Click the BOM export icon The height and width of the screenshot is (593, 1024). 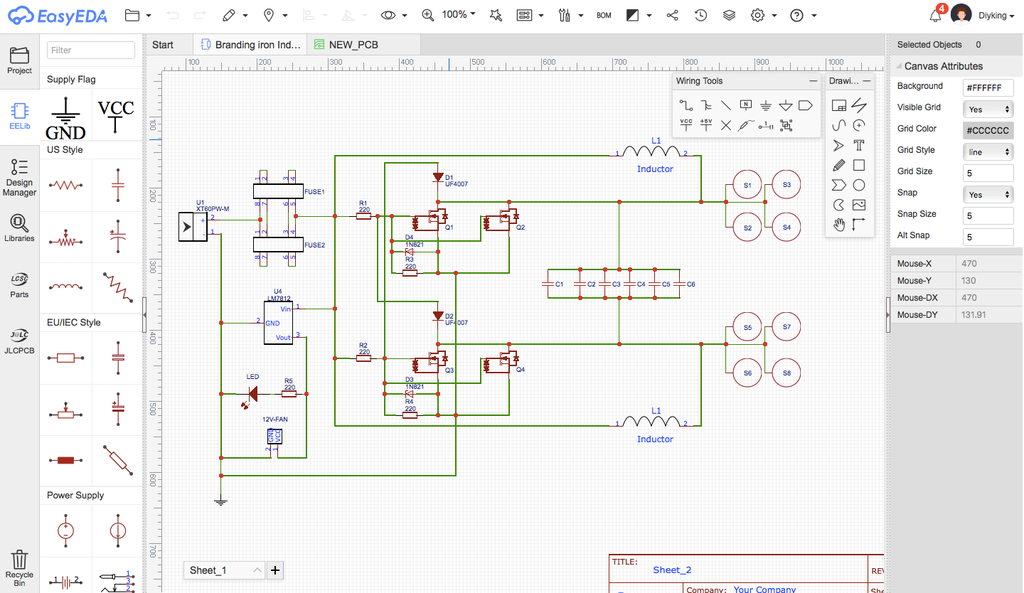point(604,16)
